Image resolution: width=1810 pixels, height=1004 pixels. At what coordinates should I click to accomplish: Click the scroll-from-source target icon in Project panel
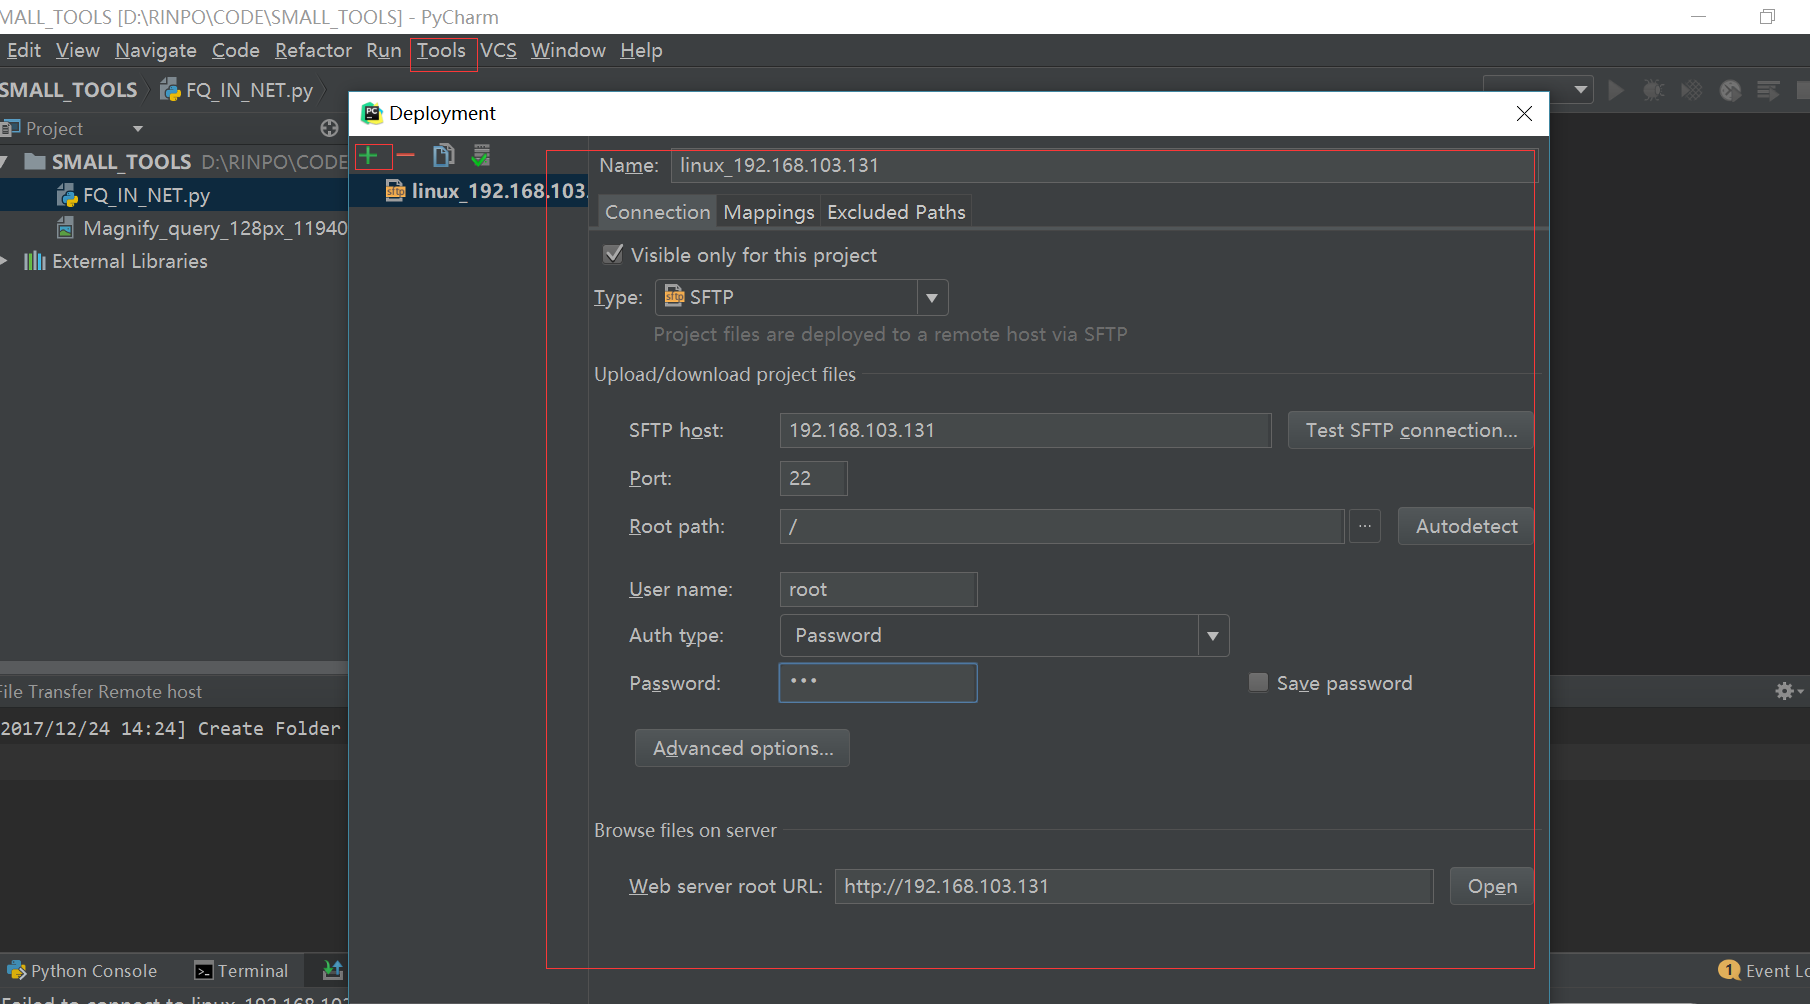pos(329,128)
